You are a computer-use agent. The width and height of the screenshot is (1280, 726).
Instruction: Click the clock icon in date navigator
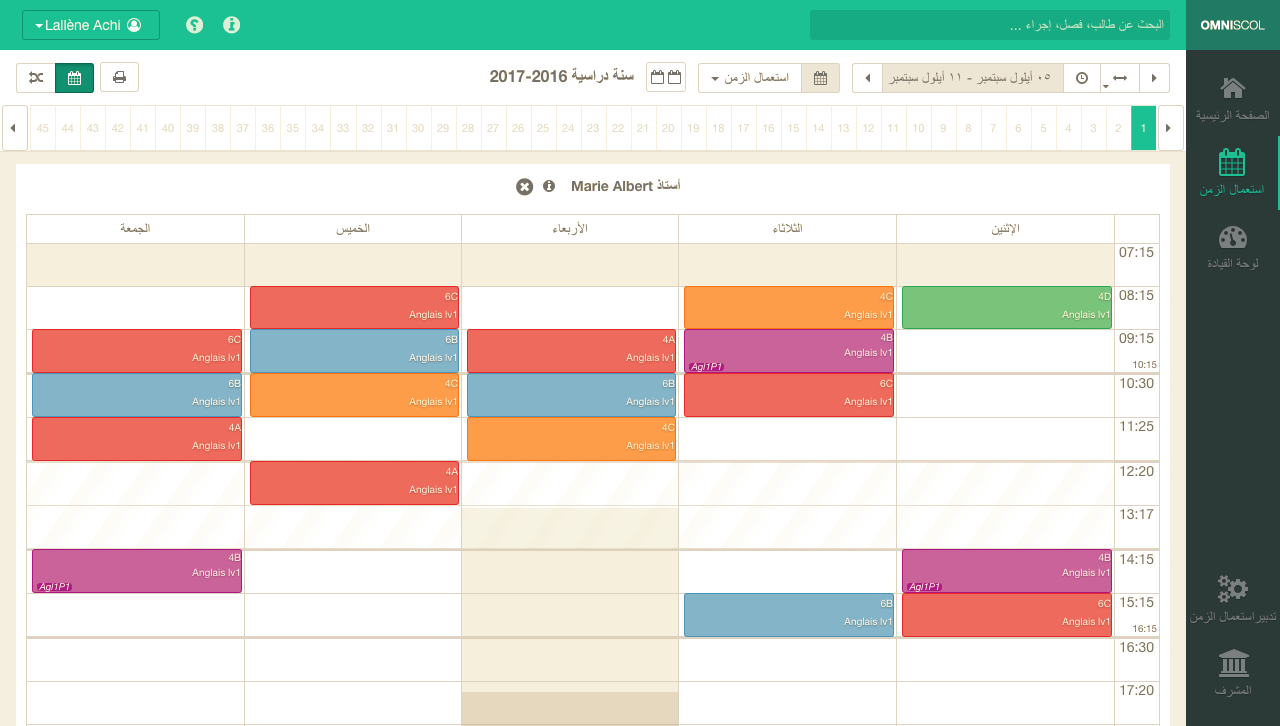pos(1081,78)
